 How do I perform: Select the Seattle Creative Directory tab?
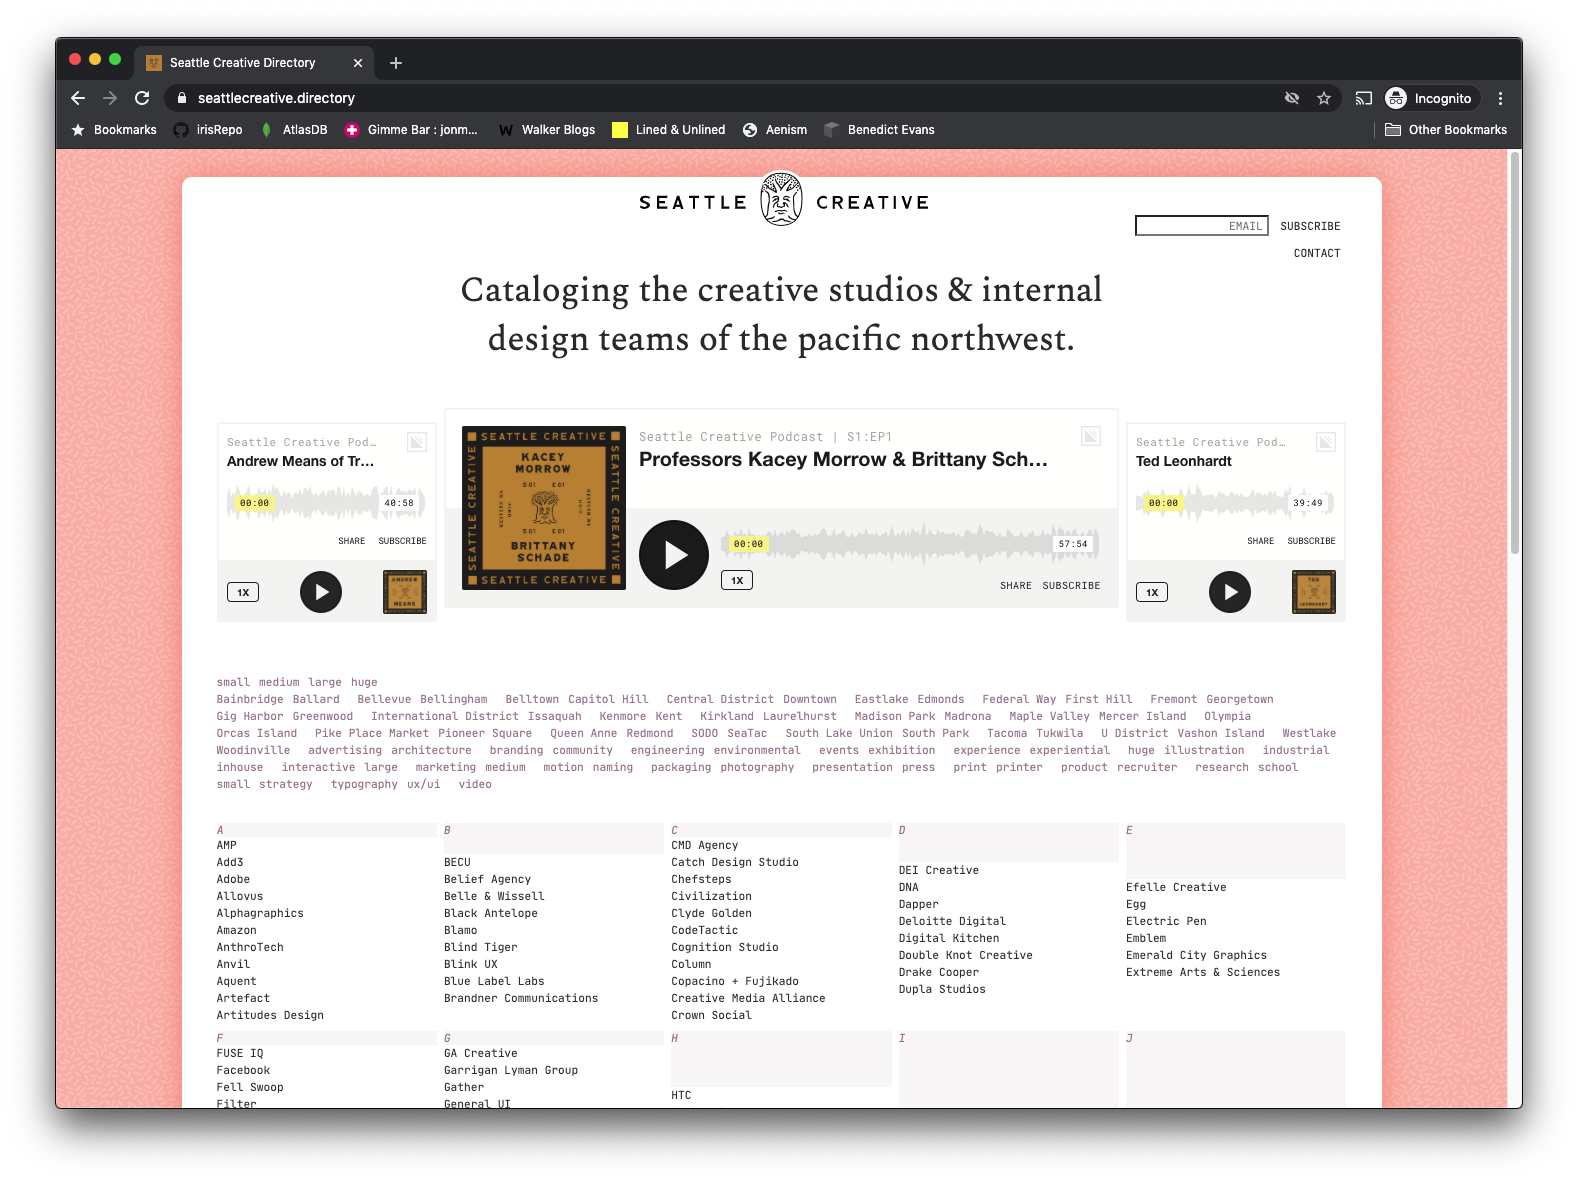(x=254, y=63)
